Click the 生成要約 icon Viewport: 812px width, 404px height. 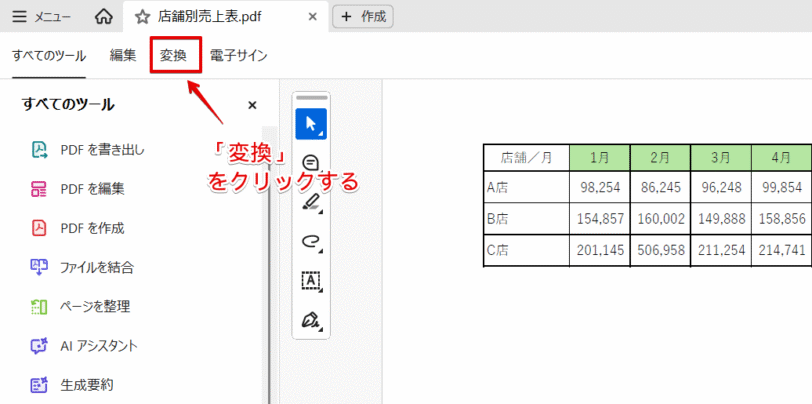point(39,385)
